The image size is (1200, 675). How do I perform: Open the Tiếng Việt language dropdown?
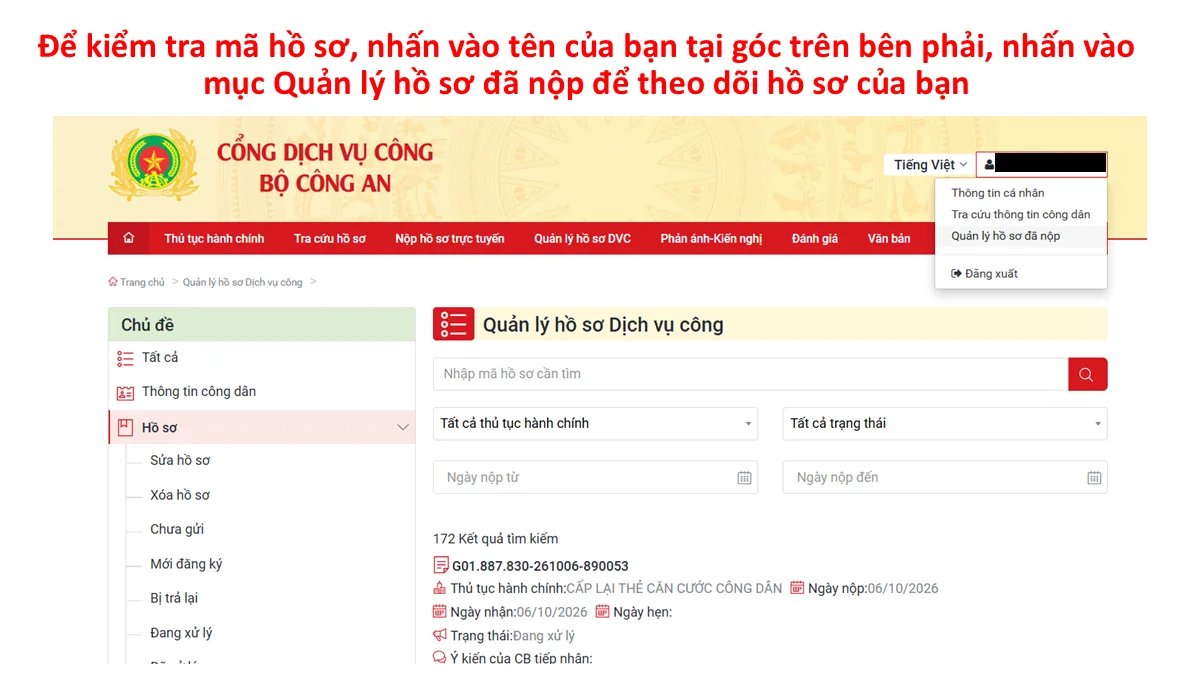pos(929,165)
